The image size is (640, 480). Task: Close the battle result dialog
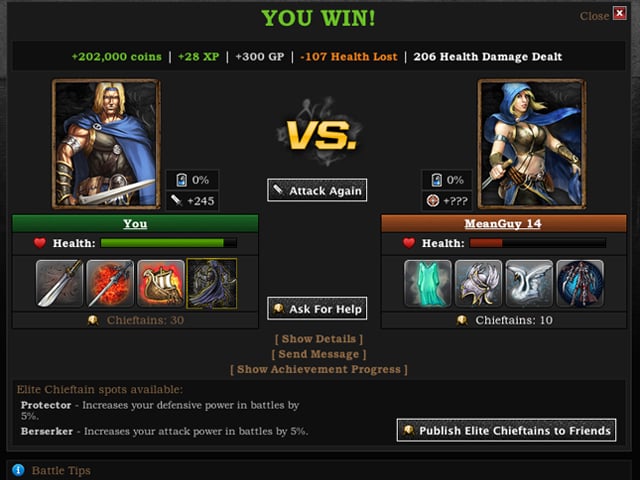[620, 13]
